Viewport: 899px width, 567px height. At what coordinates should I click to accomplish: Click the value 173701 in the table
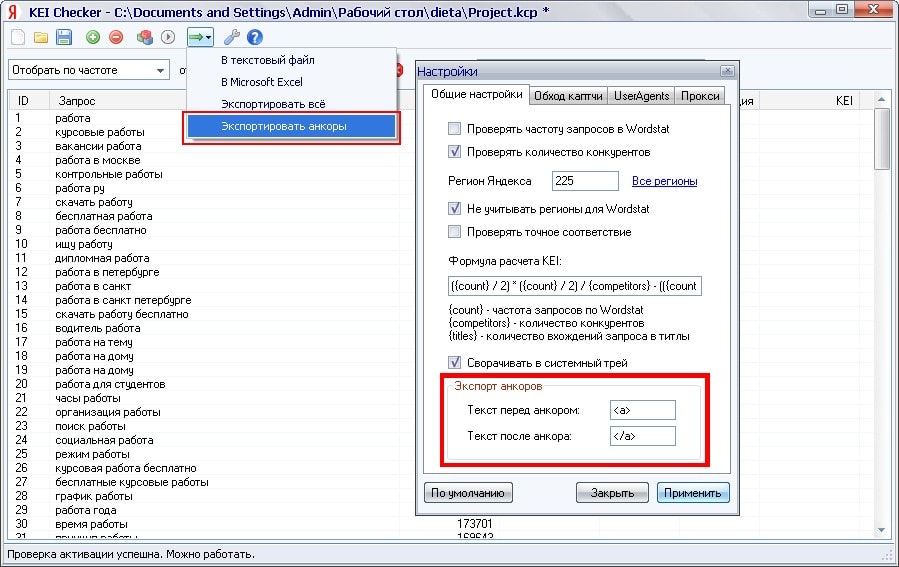click(x=474, y=523)
